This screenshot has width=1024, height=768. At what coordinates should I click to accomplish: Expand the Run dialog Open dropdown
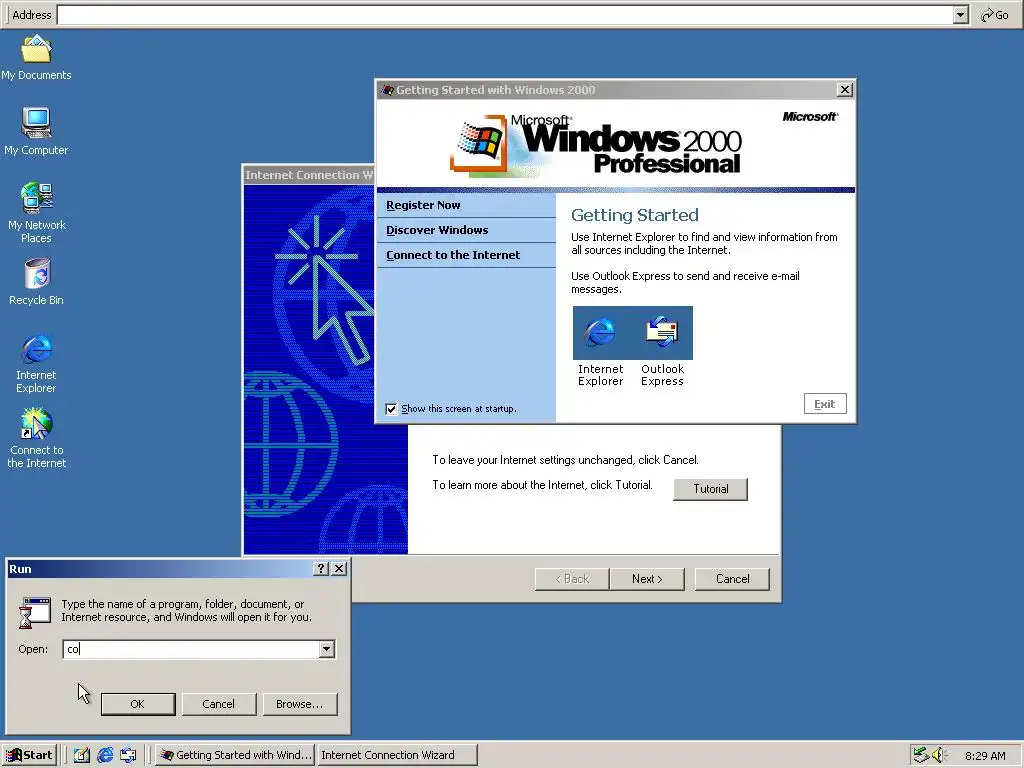click(327, 649)
